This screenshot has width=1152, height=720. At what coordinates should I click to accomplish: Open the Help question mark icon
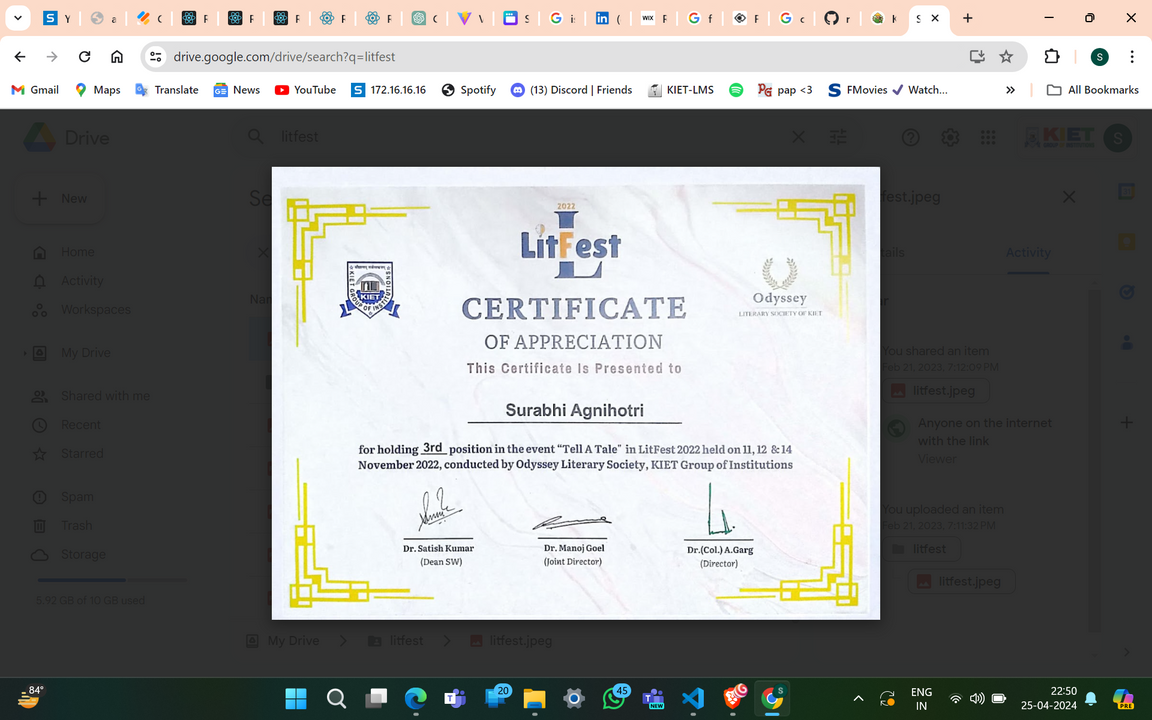(910, 138)
